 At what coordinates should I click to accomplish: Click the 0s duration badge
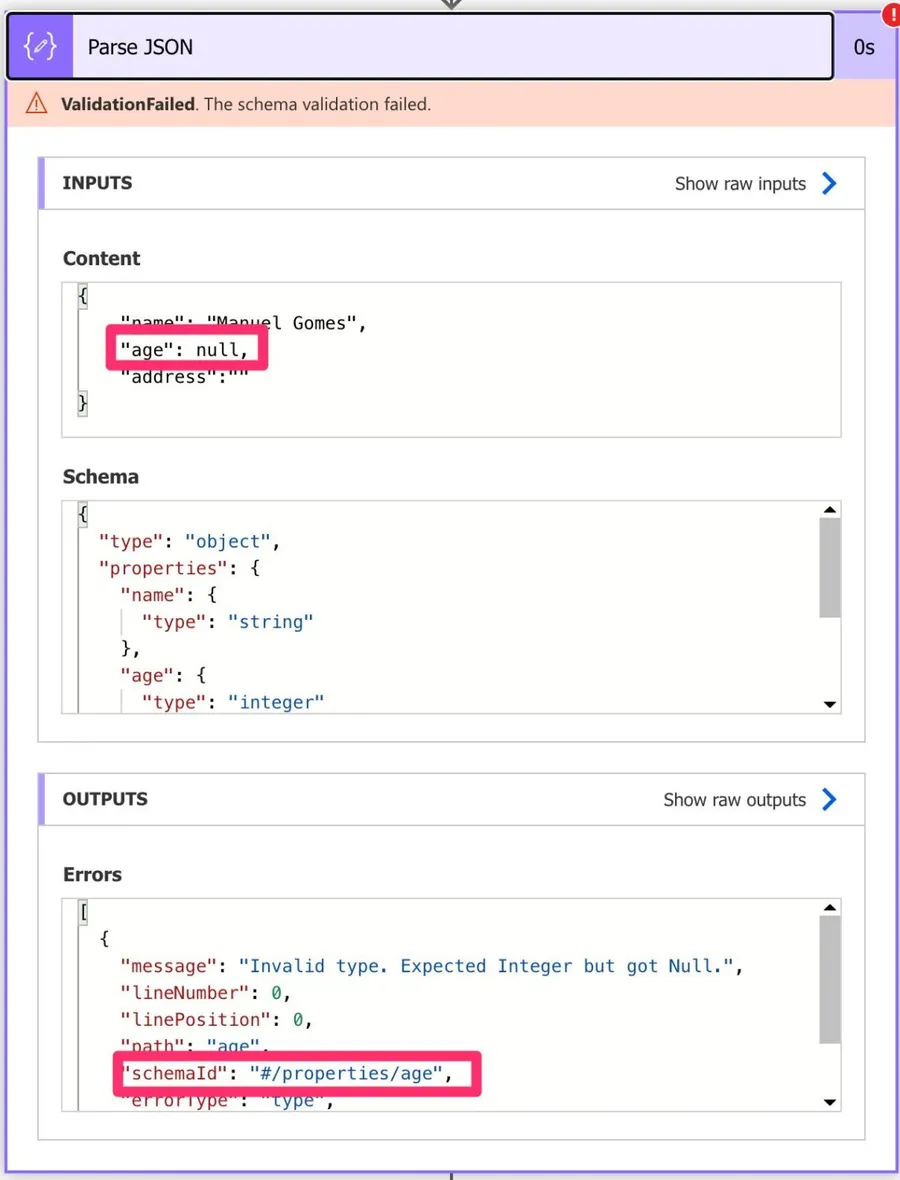click(864, 47)
